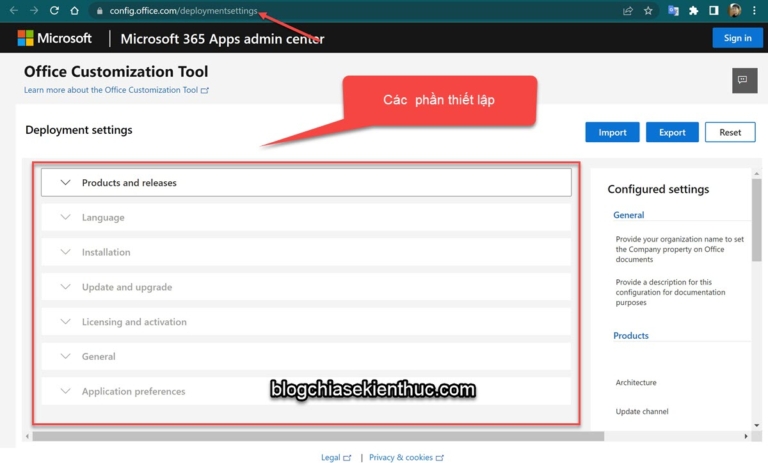Open Learn more about Office Customization Tool link

click(116, 90)
